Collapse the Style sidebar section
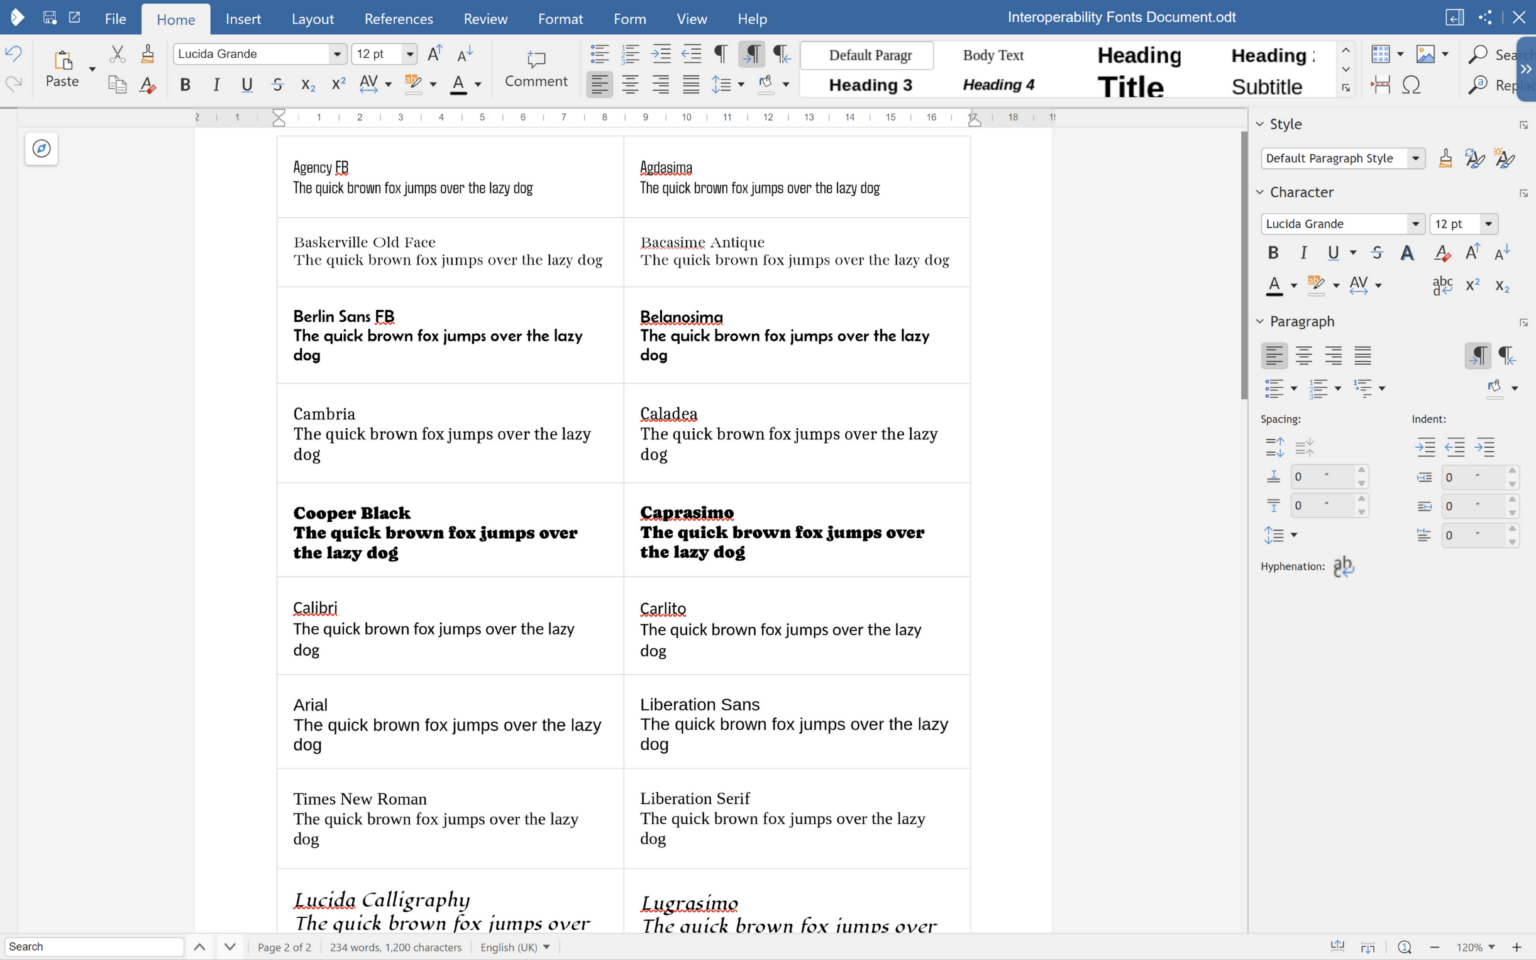Image resolution: width=1536 pixels, height=960 pixels. (x=1260, y=124)
